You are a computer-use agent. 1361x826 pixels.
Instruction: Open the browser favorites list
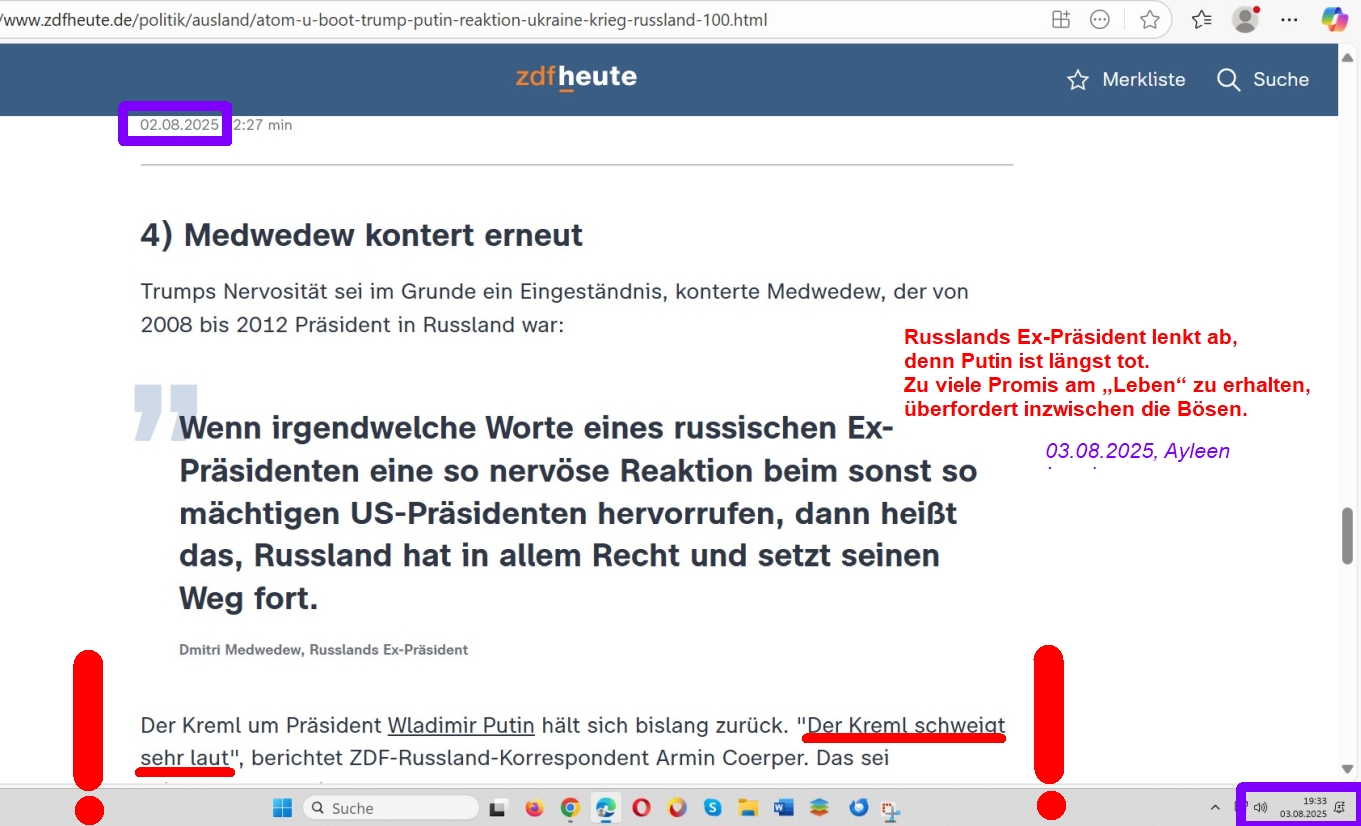(1201, 19)
